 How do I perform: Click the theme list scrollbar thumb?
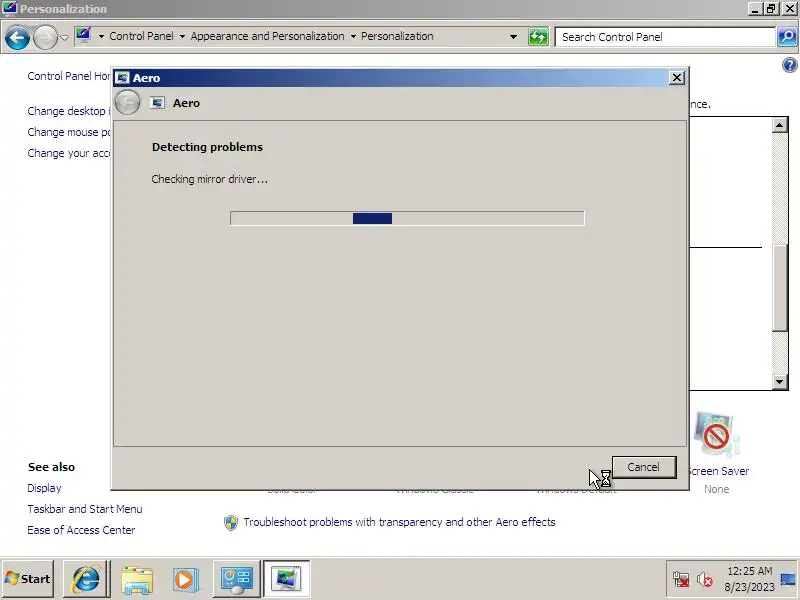pos(780,288)
